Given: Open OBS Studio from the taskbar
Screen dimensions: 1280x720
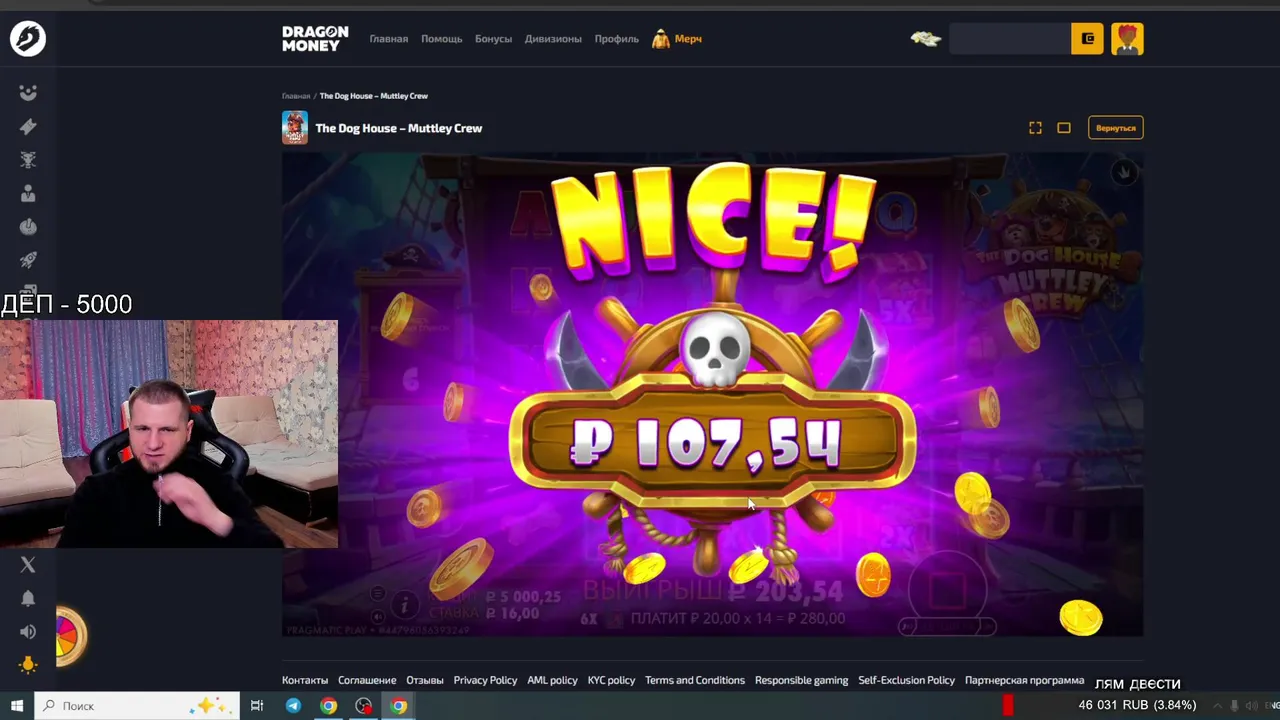Looking at the screenshot, I should [363, 706].
